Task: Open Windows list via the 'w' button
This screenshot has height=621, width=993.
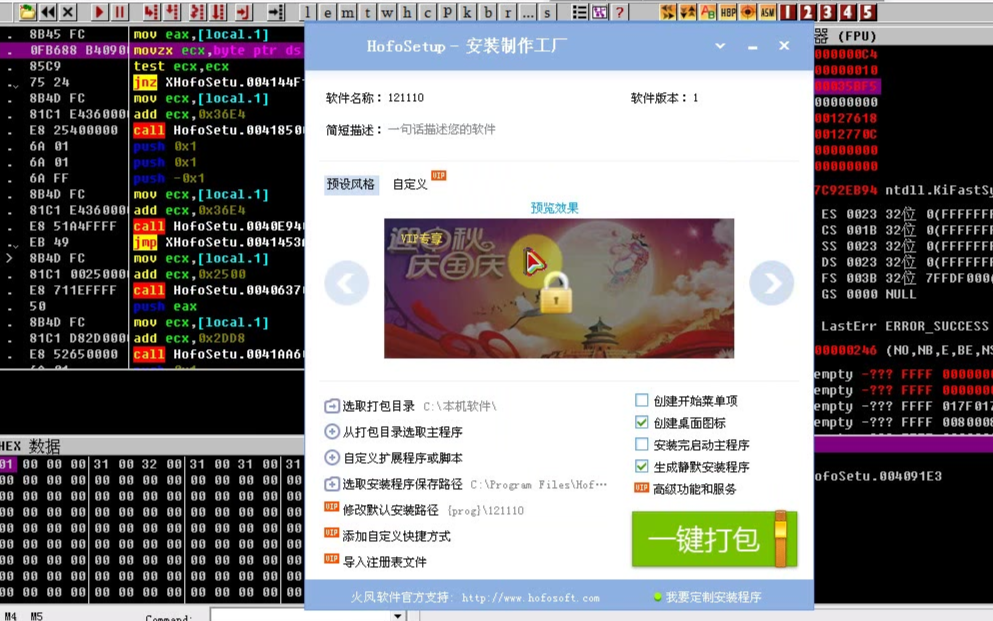Action: 388,11
